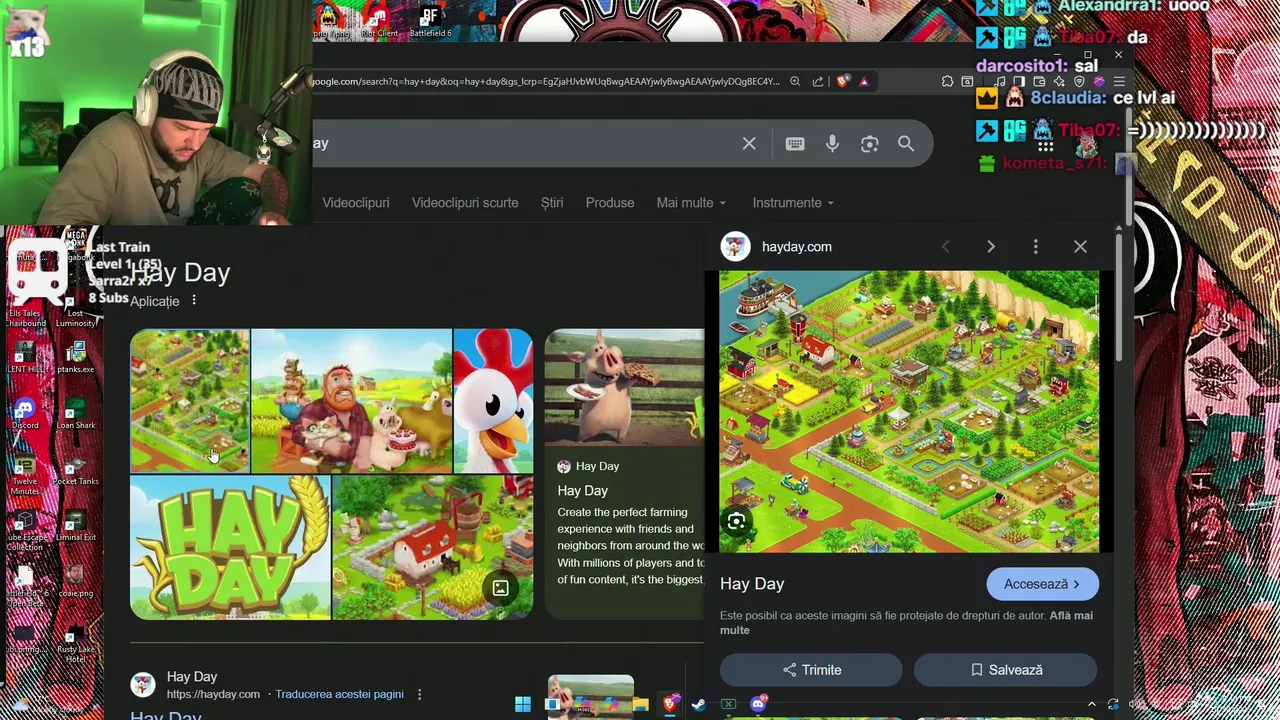Click the Lens search icon on preview image

point(736,521)
